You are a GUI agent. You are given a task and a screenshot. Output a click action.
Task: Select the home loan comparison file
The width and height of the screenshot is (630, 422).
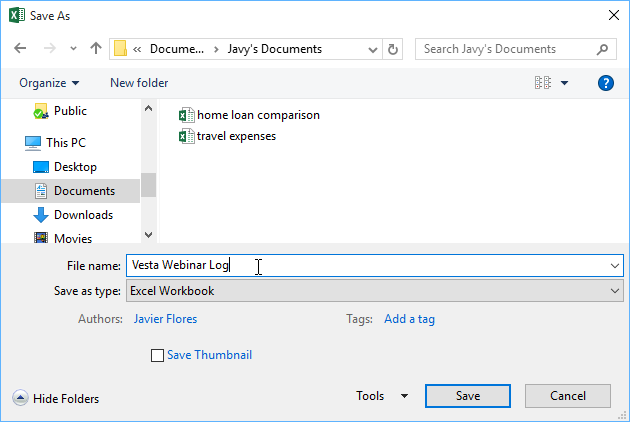coord(258,115)
